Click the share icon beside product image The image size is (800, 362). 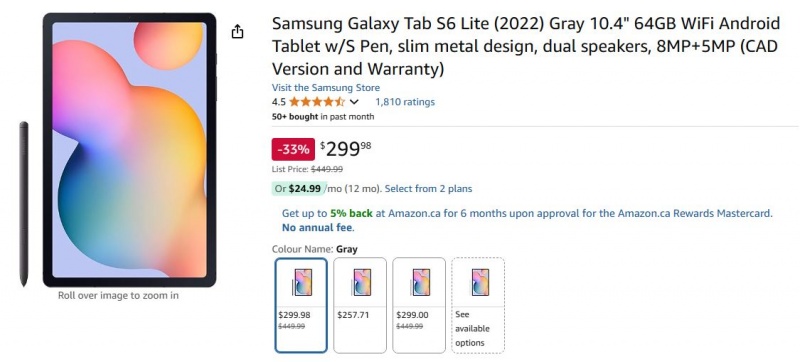pos(237,32)
